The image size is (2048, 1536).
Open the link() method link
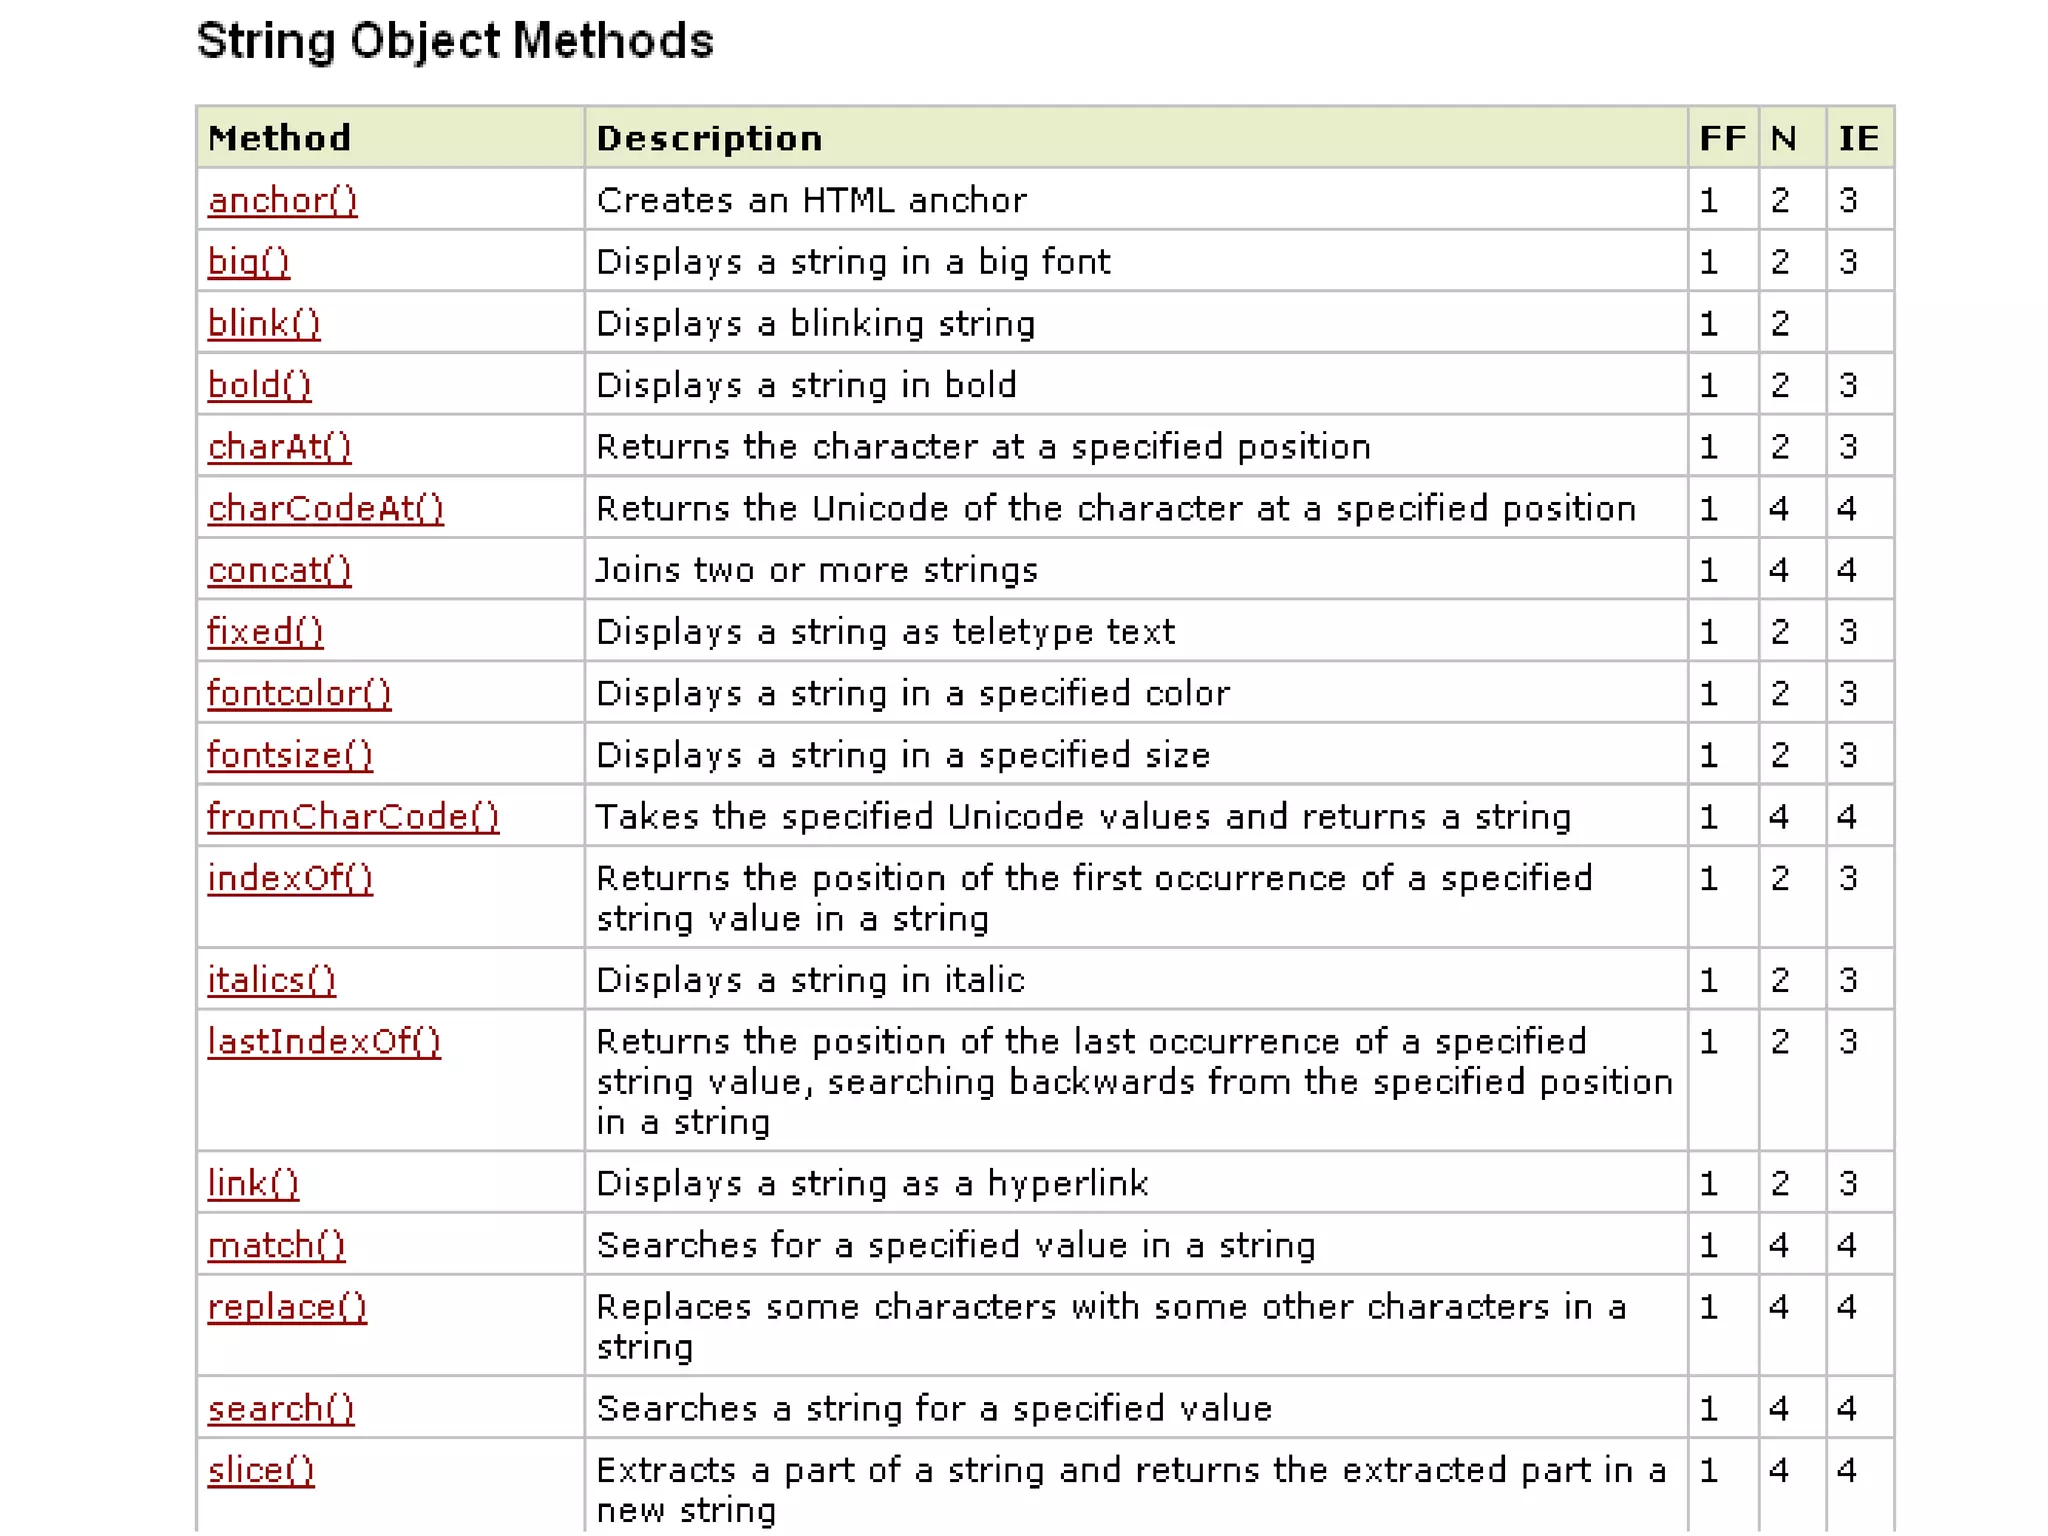point(253,1185)
